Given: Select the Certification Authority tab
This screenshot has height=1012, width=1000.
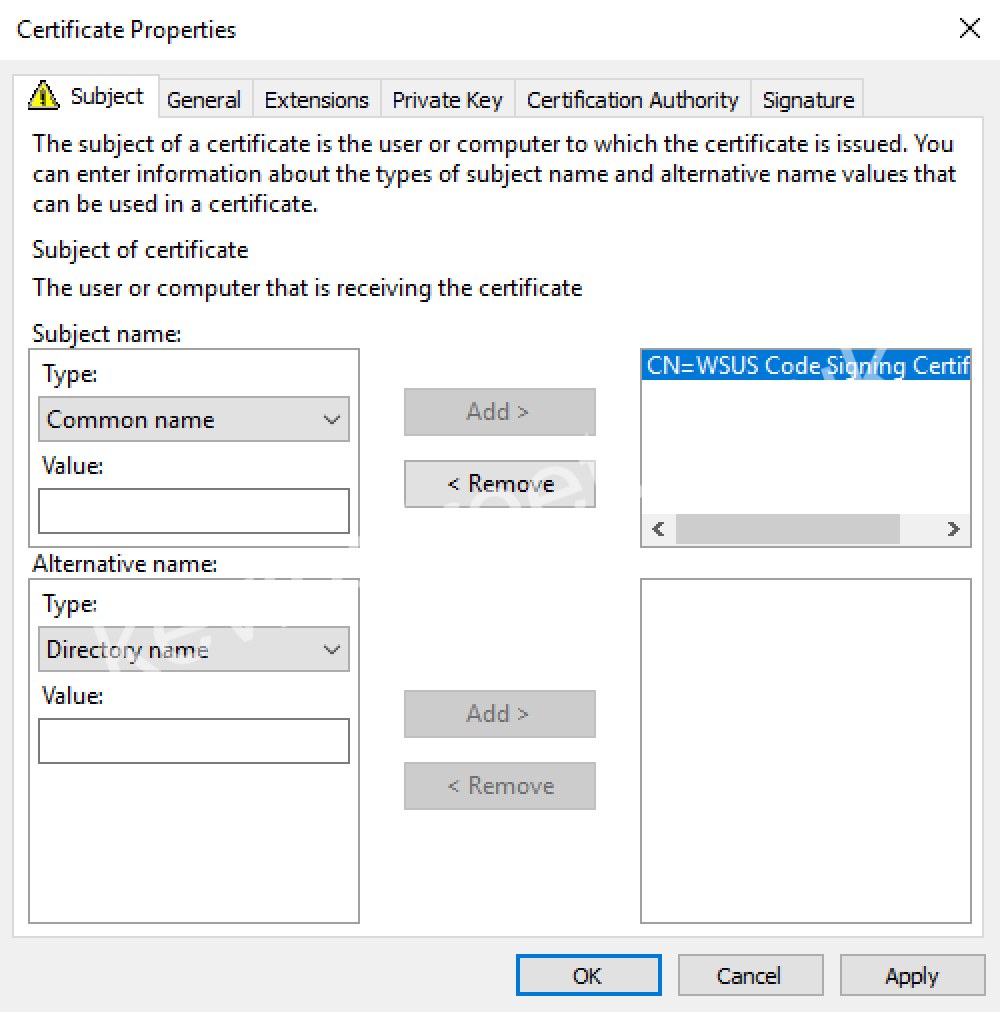Looking at the screenshot, I should 632,100.
